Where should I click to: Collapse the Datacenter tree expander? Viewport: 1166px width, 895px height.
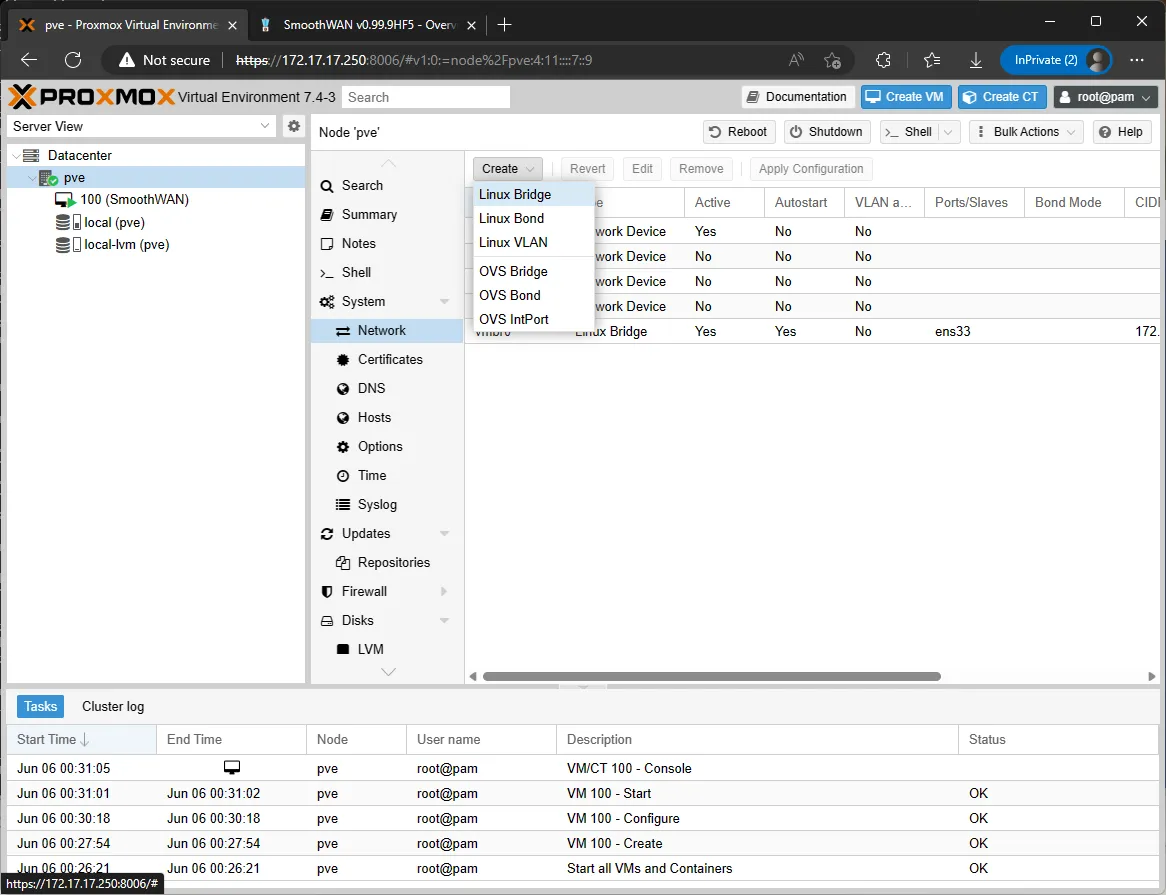16,156
